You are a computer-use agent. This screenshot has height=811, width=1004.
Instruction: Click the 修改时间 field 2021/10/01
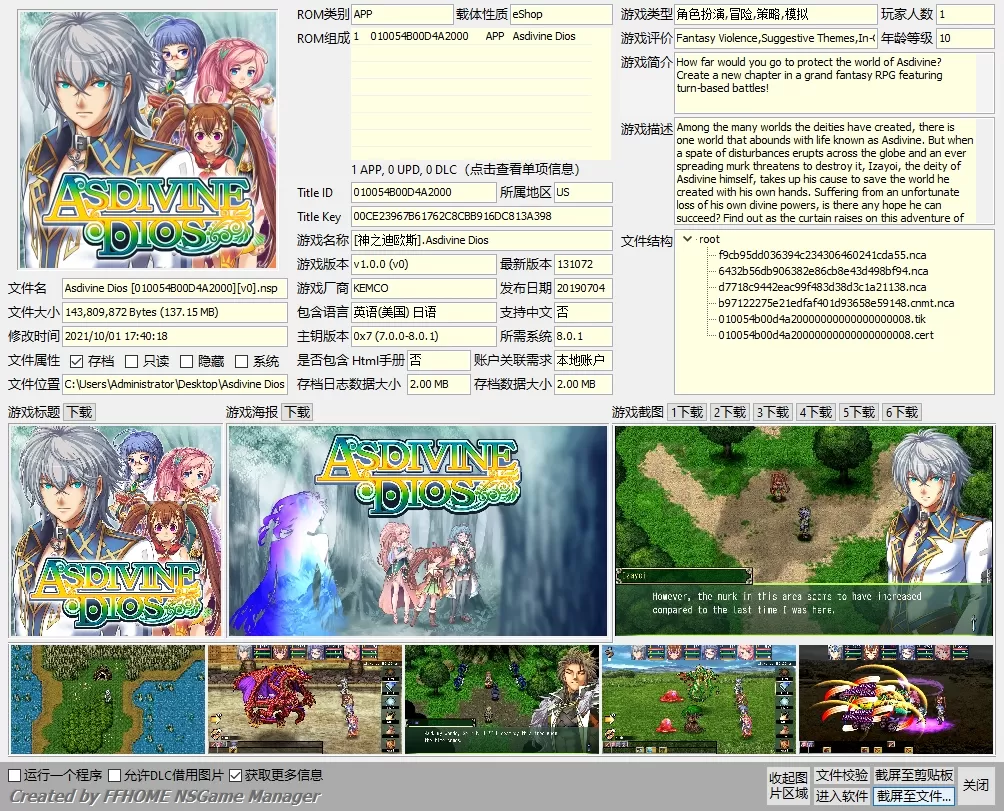(175, 336)
